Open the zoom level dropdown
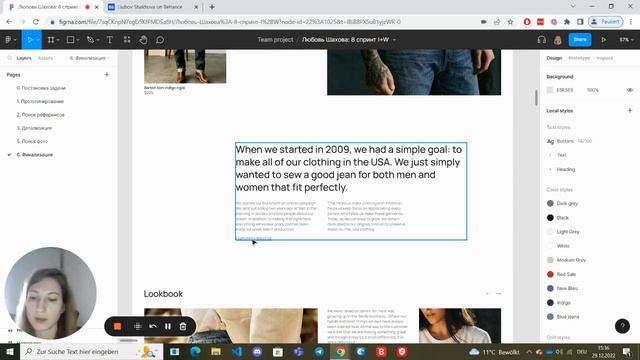The height and width of the screenshot is (360, 640). 627,40
